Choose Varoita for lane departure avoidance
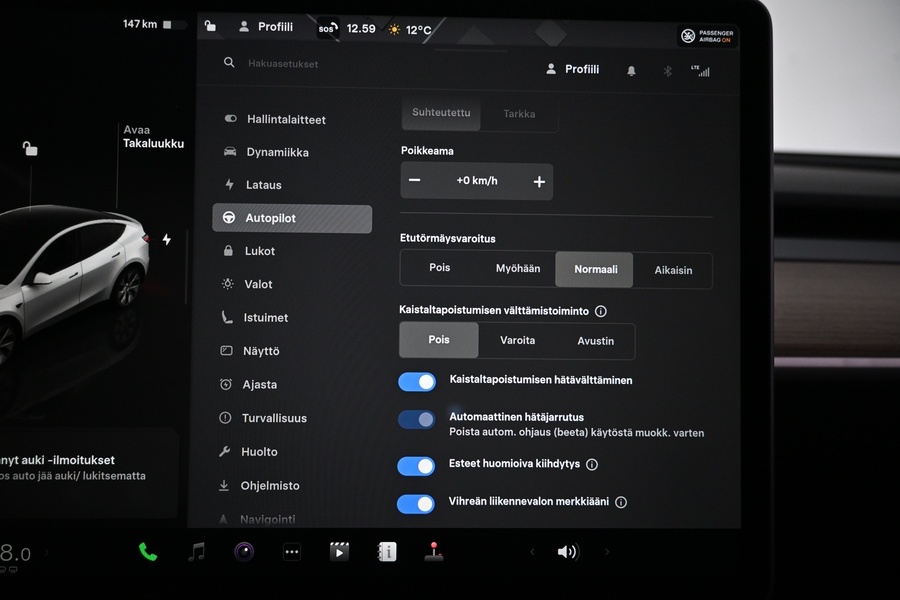This screenshot has height=600, width=900. (x=517, y=341)
